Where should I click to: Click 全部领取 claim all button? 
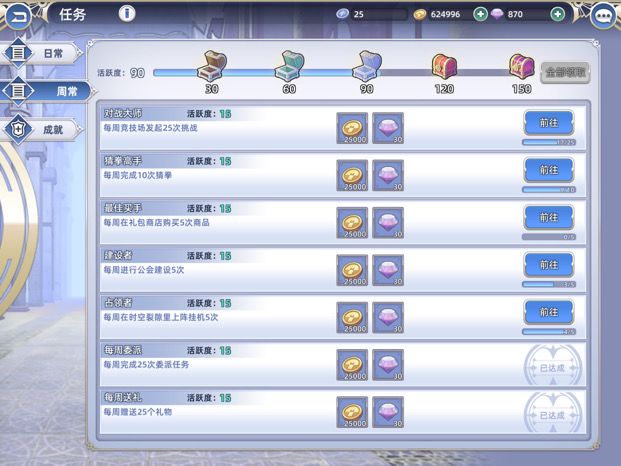tap(565, 72)
